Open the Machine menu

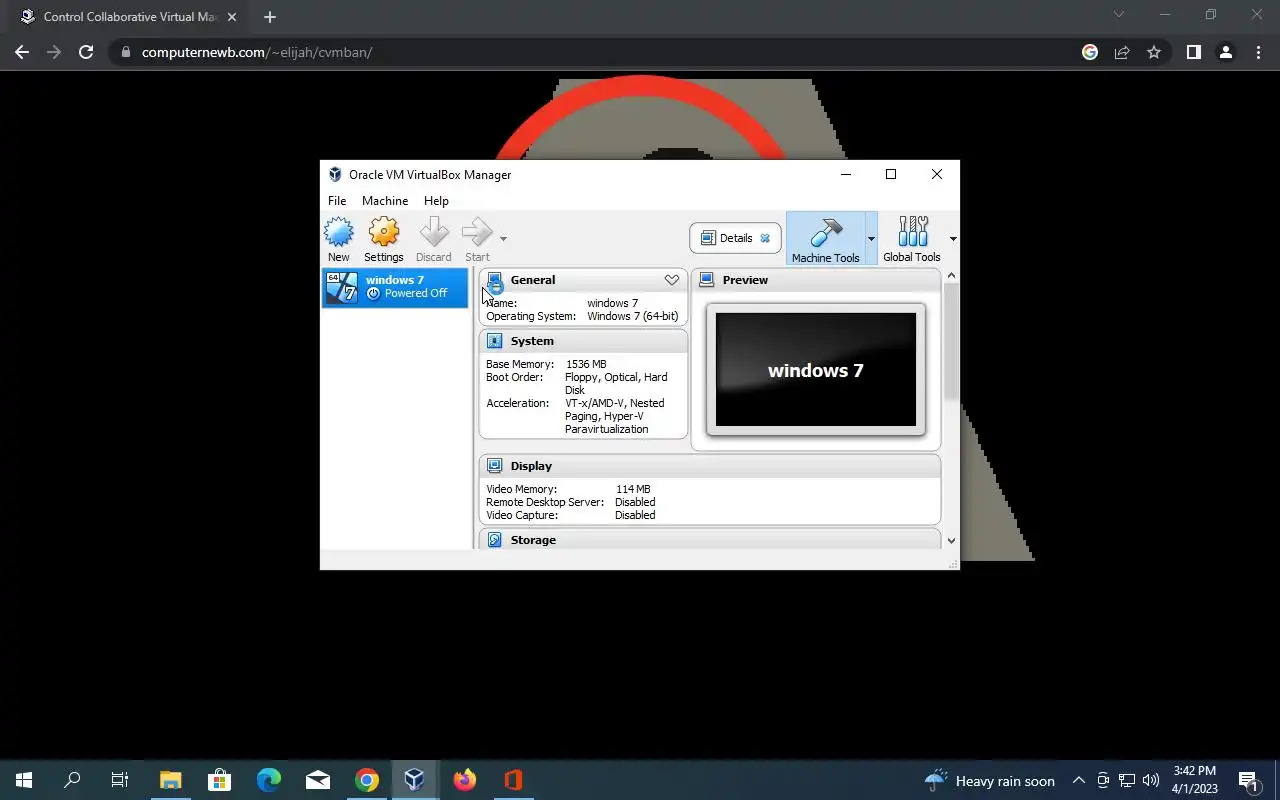385,201
